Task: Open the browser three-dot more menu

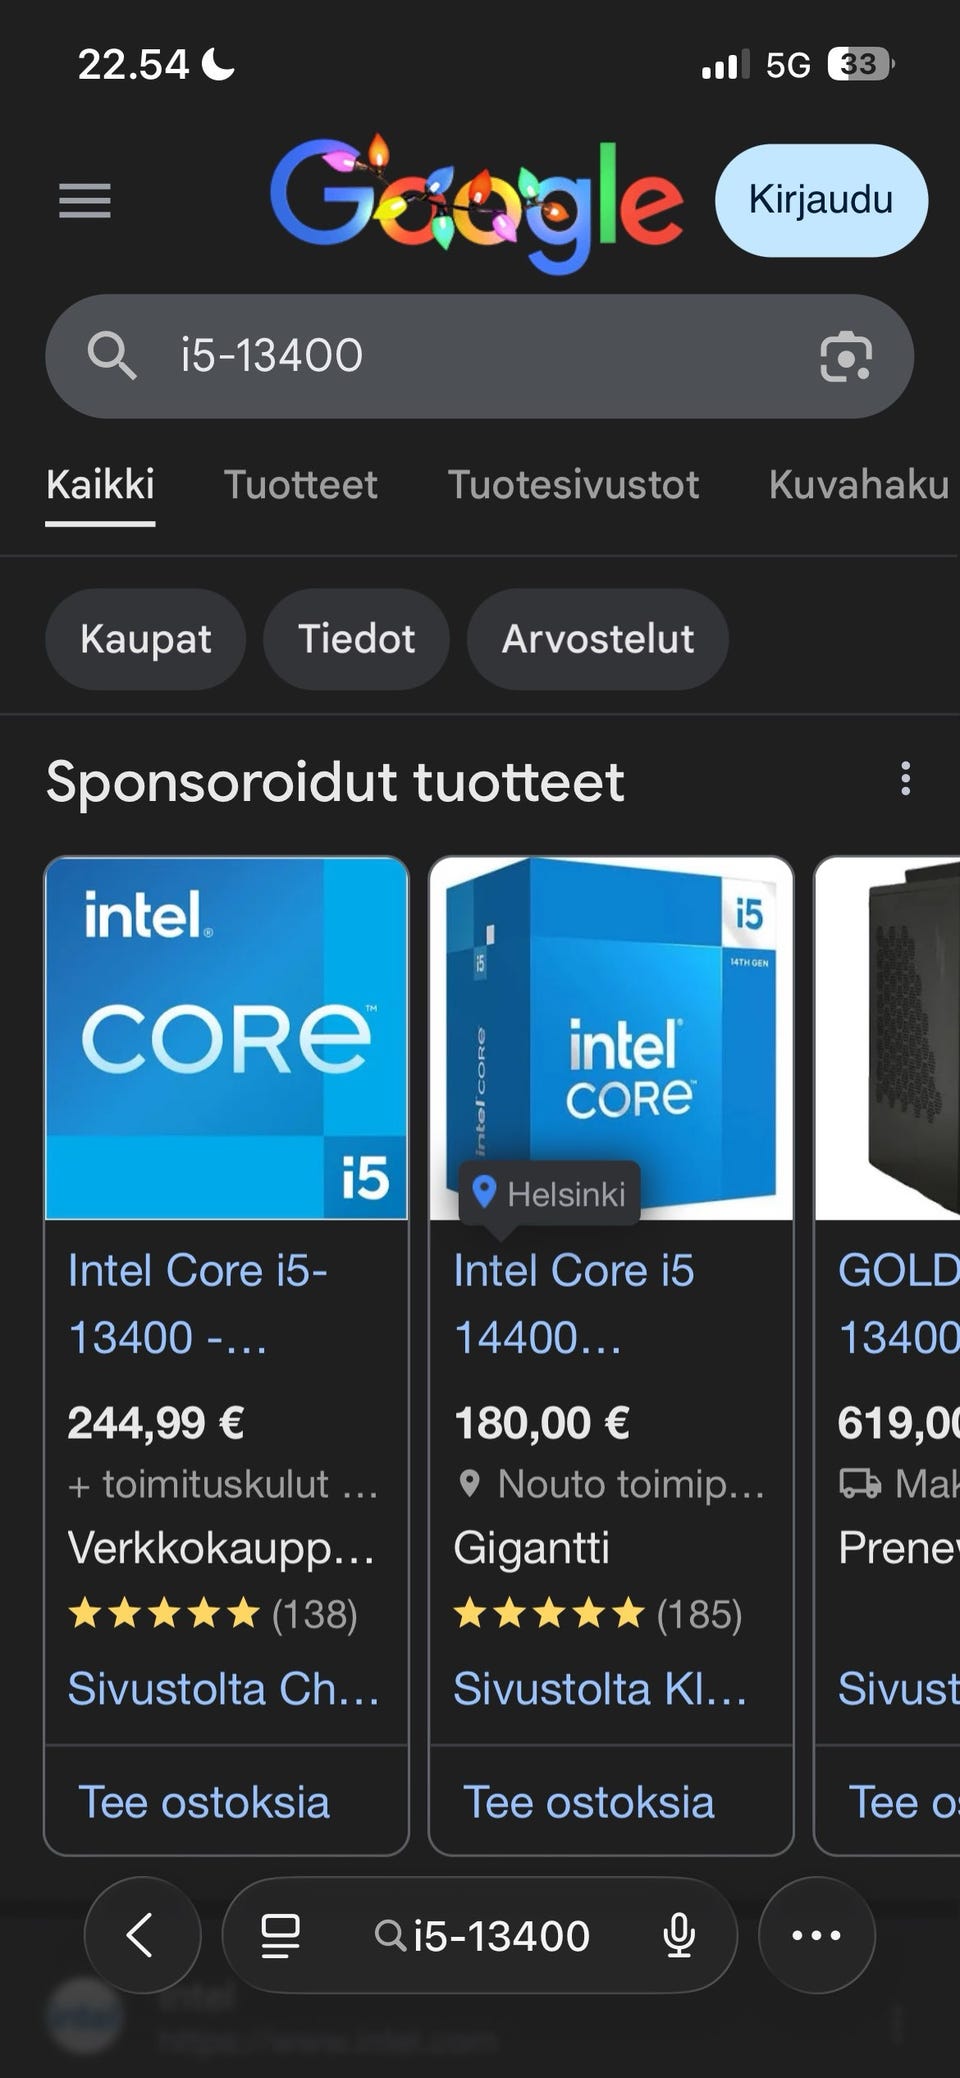Action: click(816, 1935)
